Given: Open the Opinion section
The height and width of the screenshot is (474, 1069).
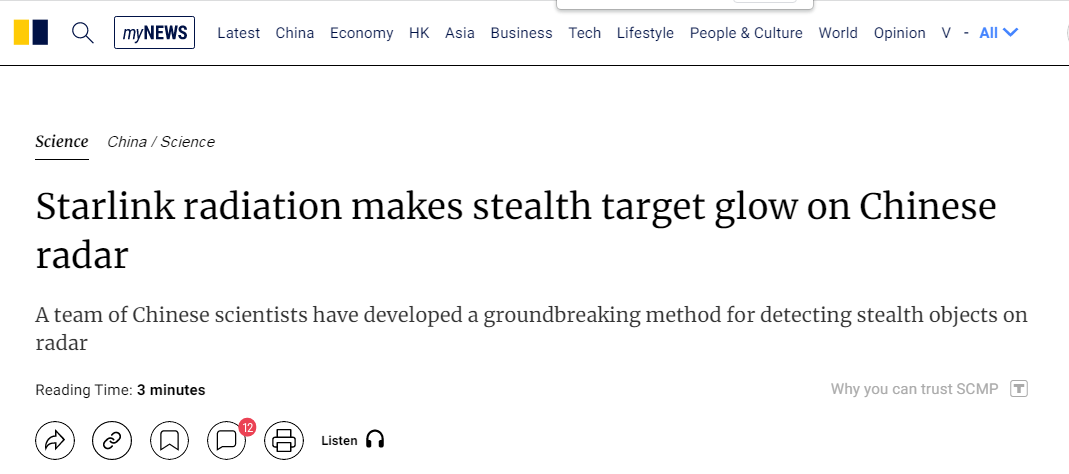Looking at the screenshot, I should click(899, 33).
